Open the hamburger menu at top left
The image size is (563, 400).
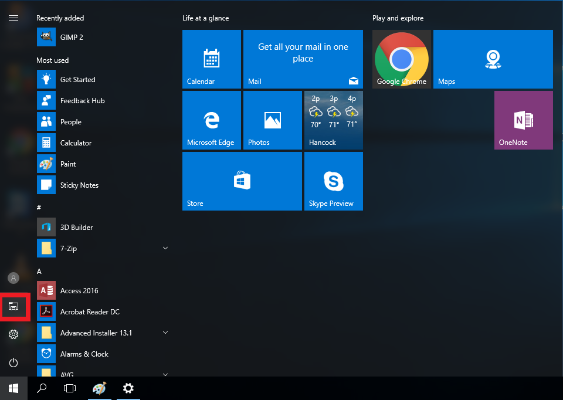pyautogui.click(x=13, y=18)
